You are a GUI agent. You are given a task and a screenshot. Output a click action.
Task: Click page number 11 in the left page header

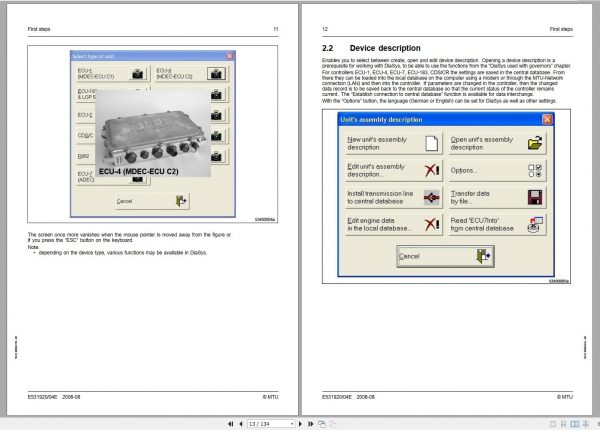(276, 29)
